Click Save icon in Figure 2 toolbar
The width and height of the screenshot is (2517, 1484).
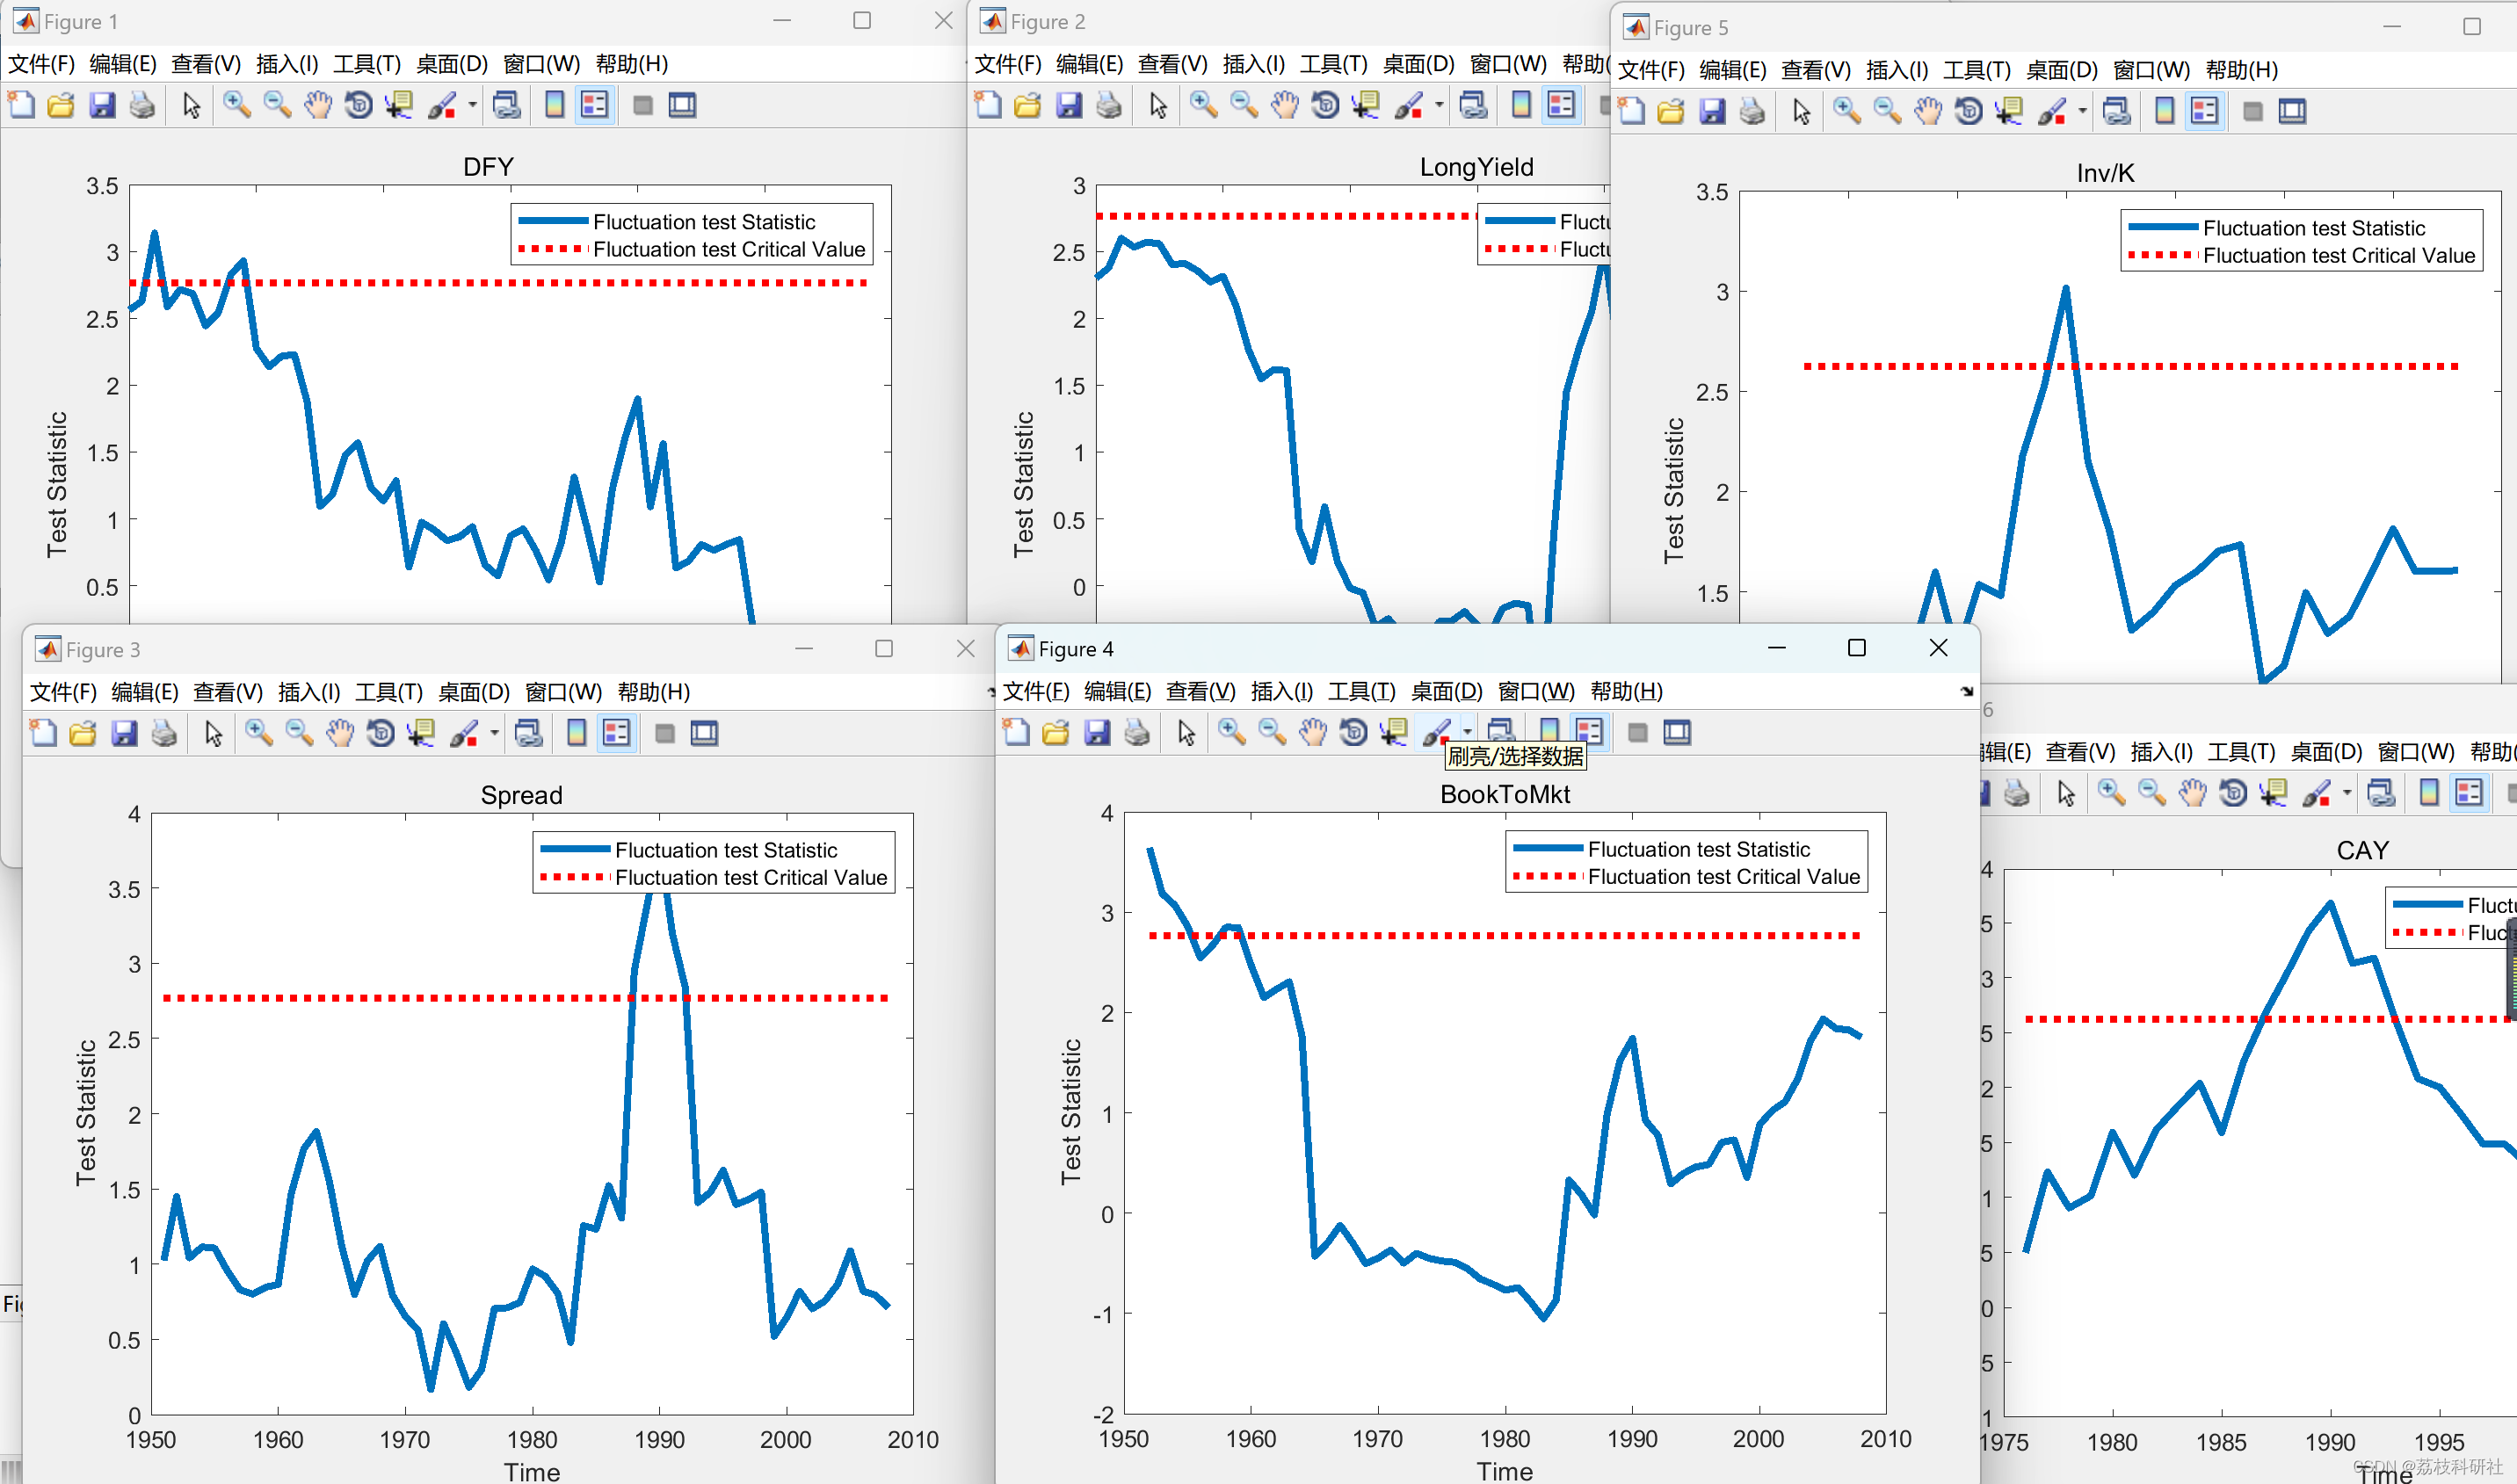coord(1069,105)
